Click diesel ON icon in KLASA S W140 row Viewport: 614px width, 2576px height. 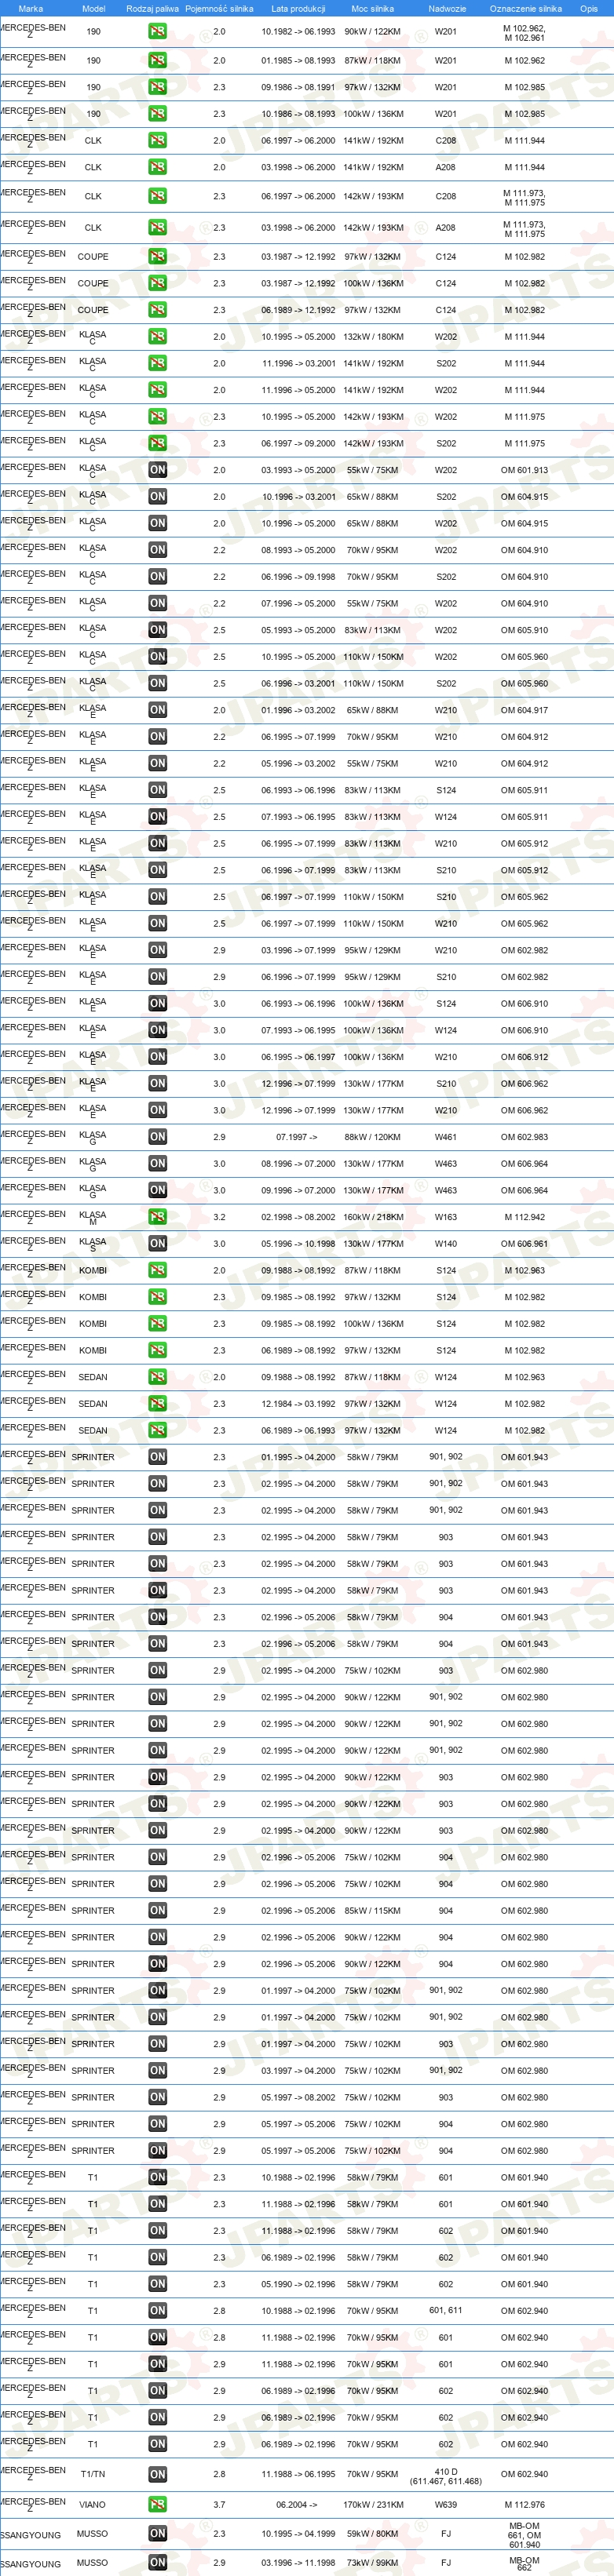click(157, 1244)
